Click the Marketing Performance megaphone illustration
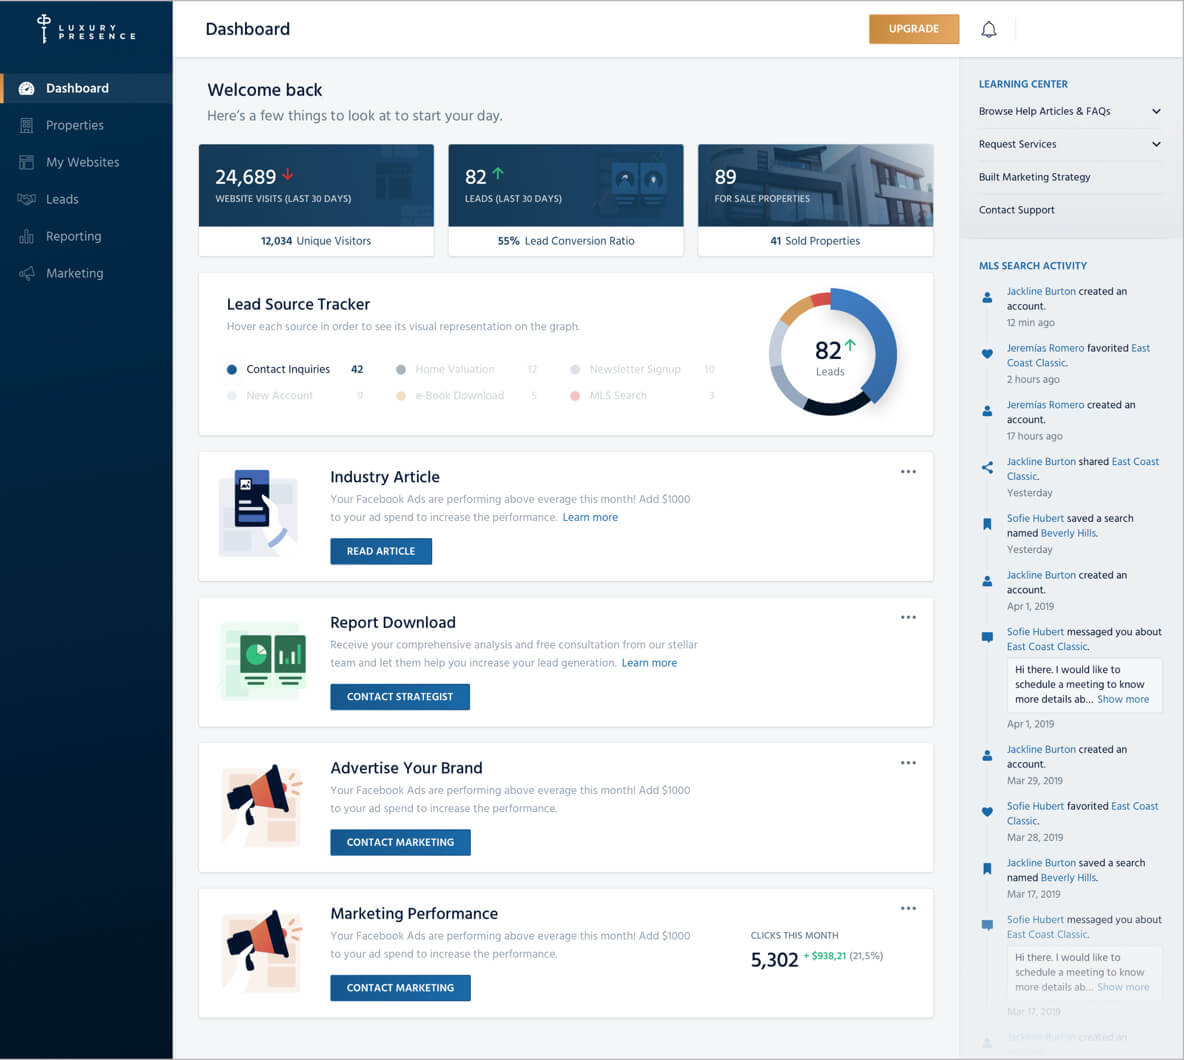 tap(263, 951)
